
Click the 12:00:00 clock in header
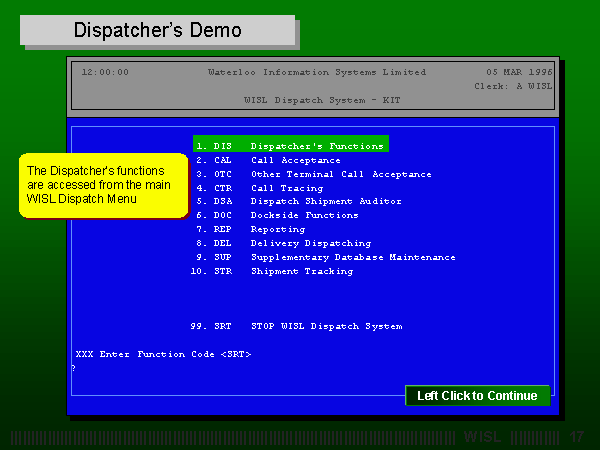pos(105,72)
